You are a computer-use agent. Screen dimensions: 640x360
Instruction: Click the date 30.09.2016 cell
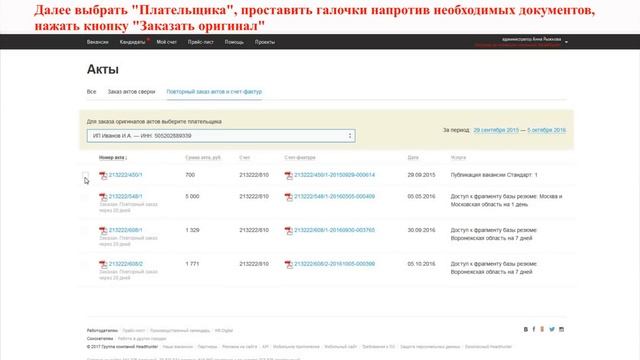pos(421,230)
